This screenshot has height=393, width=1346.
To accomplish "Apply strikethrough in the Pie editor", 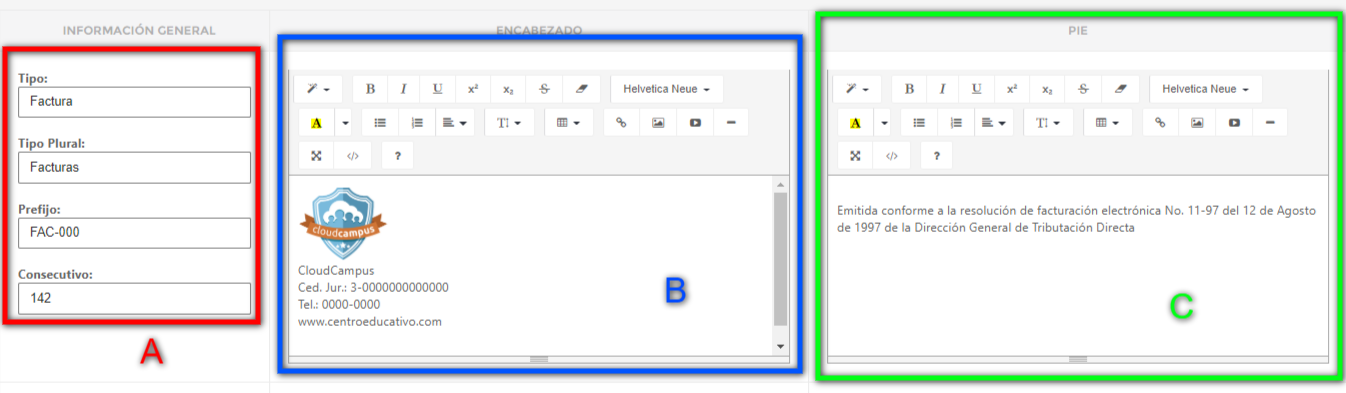I will [1083, 89].
